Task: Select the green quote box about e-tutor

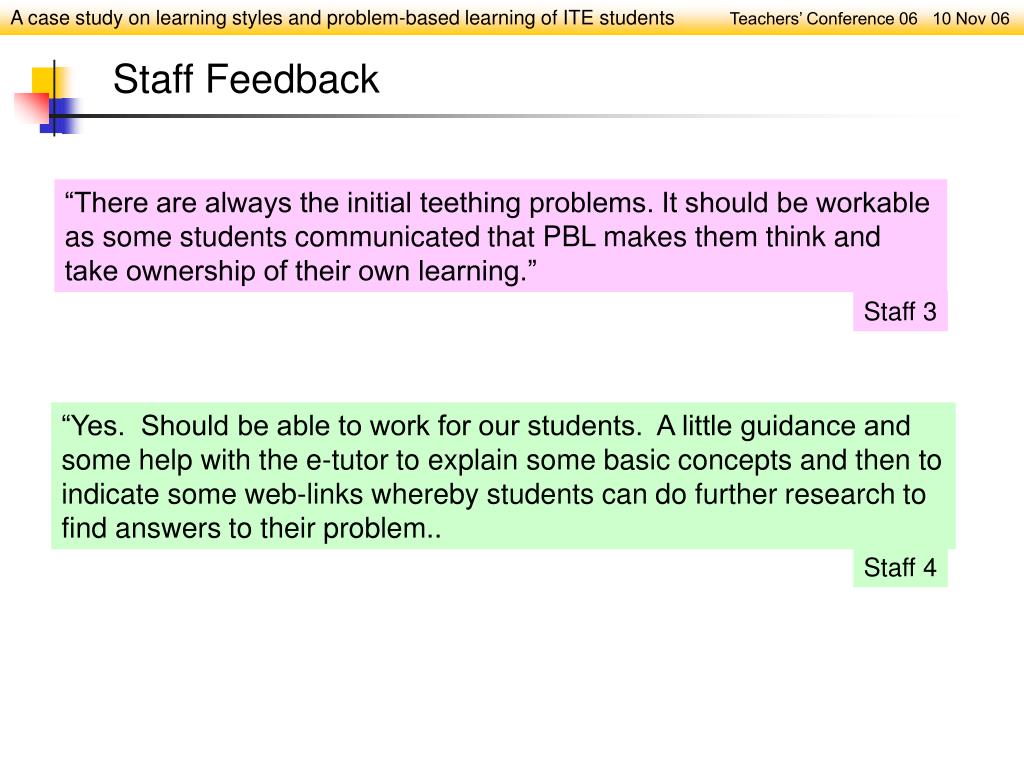Action: [x=503, y=476]
